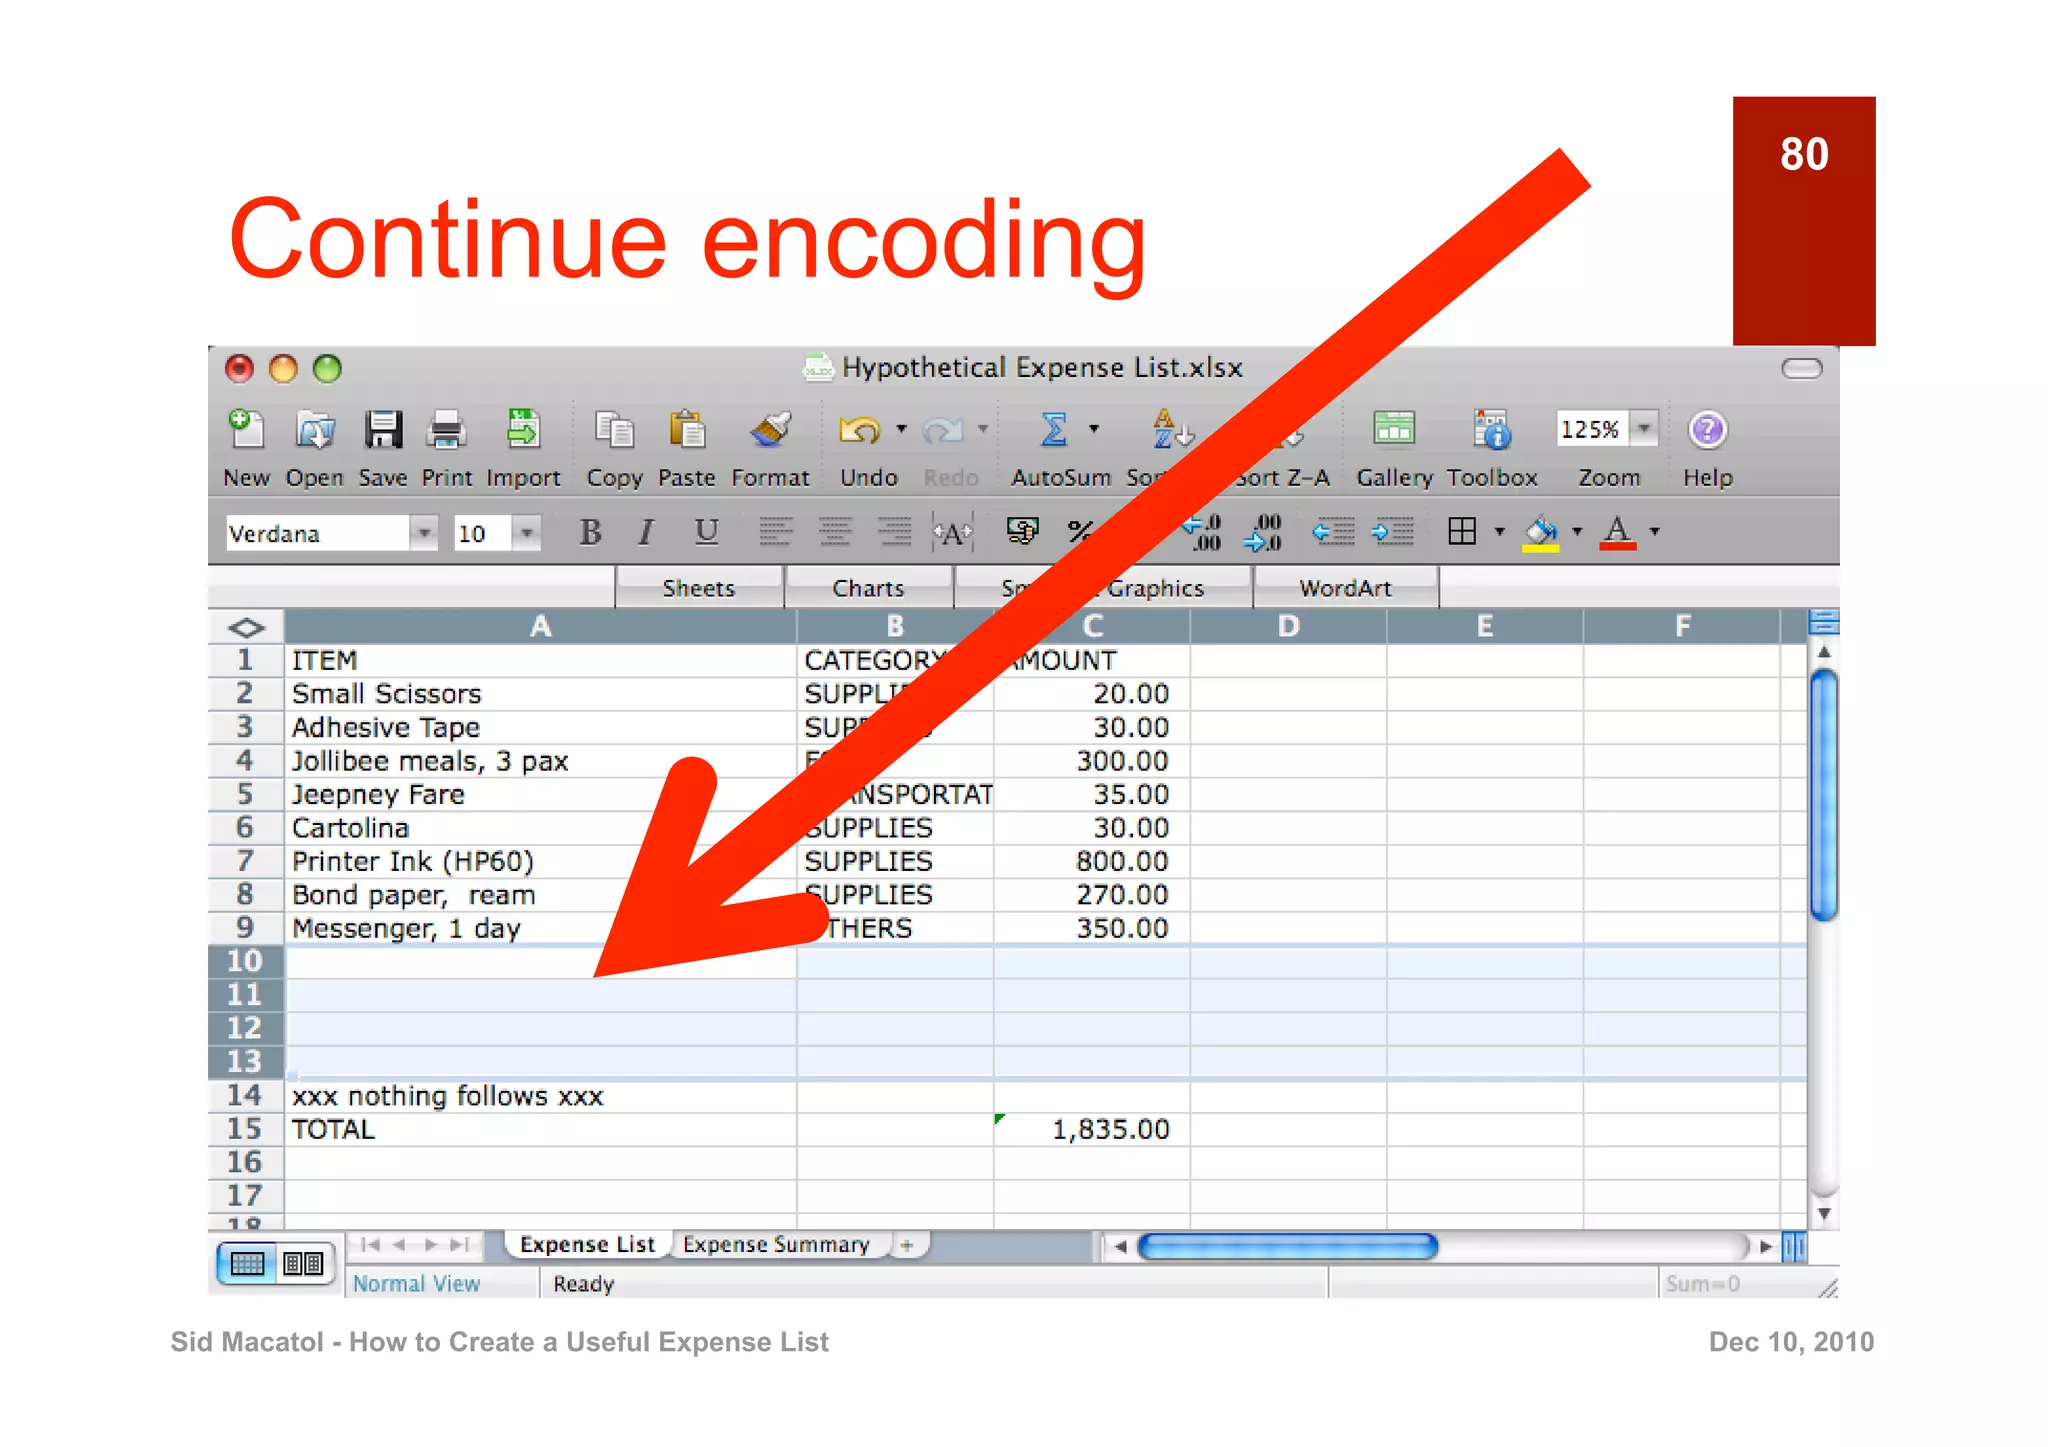Toggle italic formatting
This screenshot has width=2048, height=1447.
point(647,532)
